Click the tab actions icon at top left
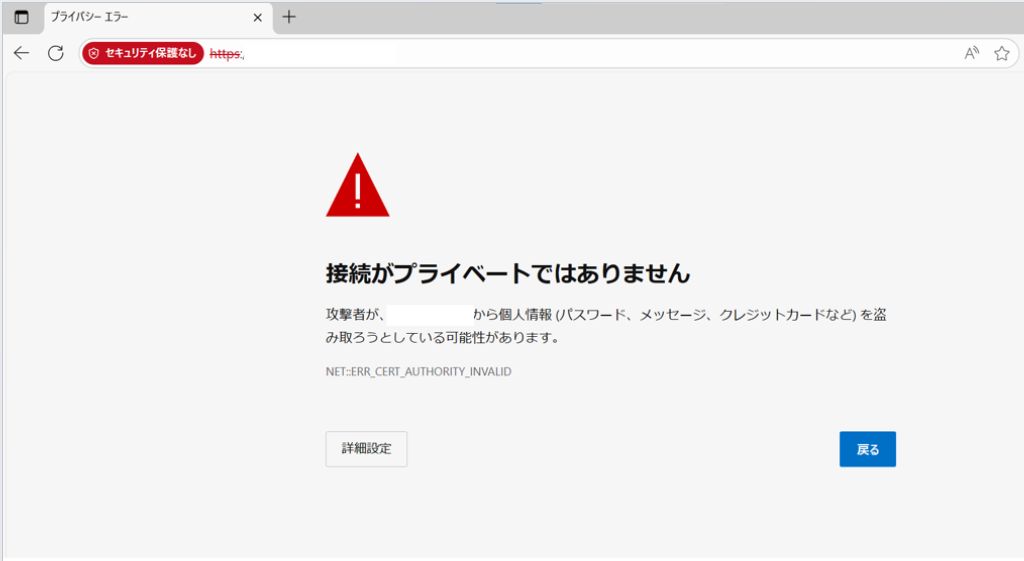1024x561 pixels. click(22, 17)
